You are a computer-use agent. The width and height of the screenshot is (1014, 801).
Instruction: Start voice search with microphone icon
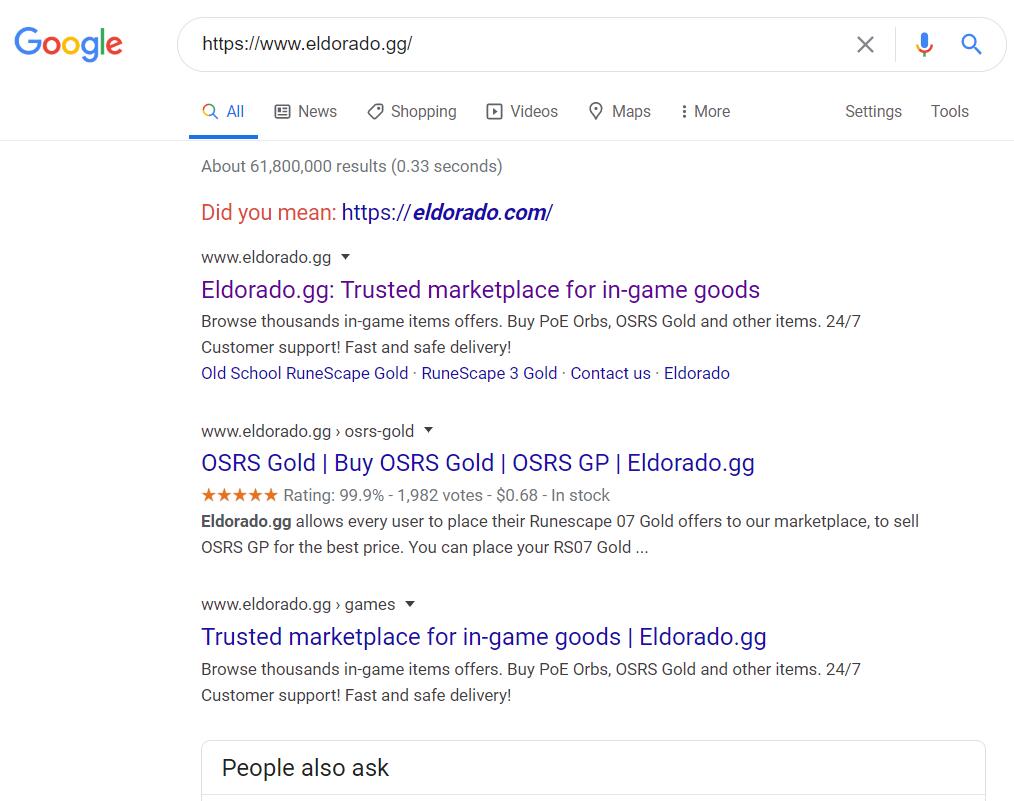coord(924,45)
